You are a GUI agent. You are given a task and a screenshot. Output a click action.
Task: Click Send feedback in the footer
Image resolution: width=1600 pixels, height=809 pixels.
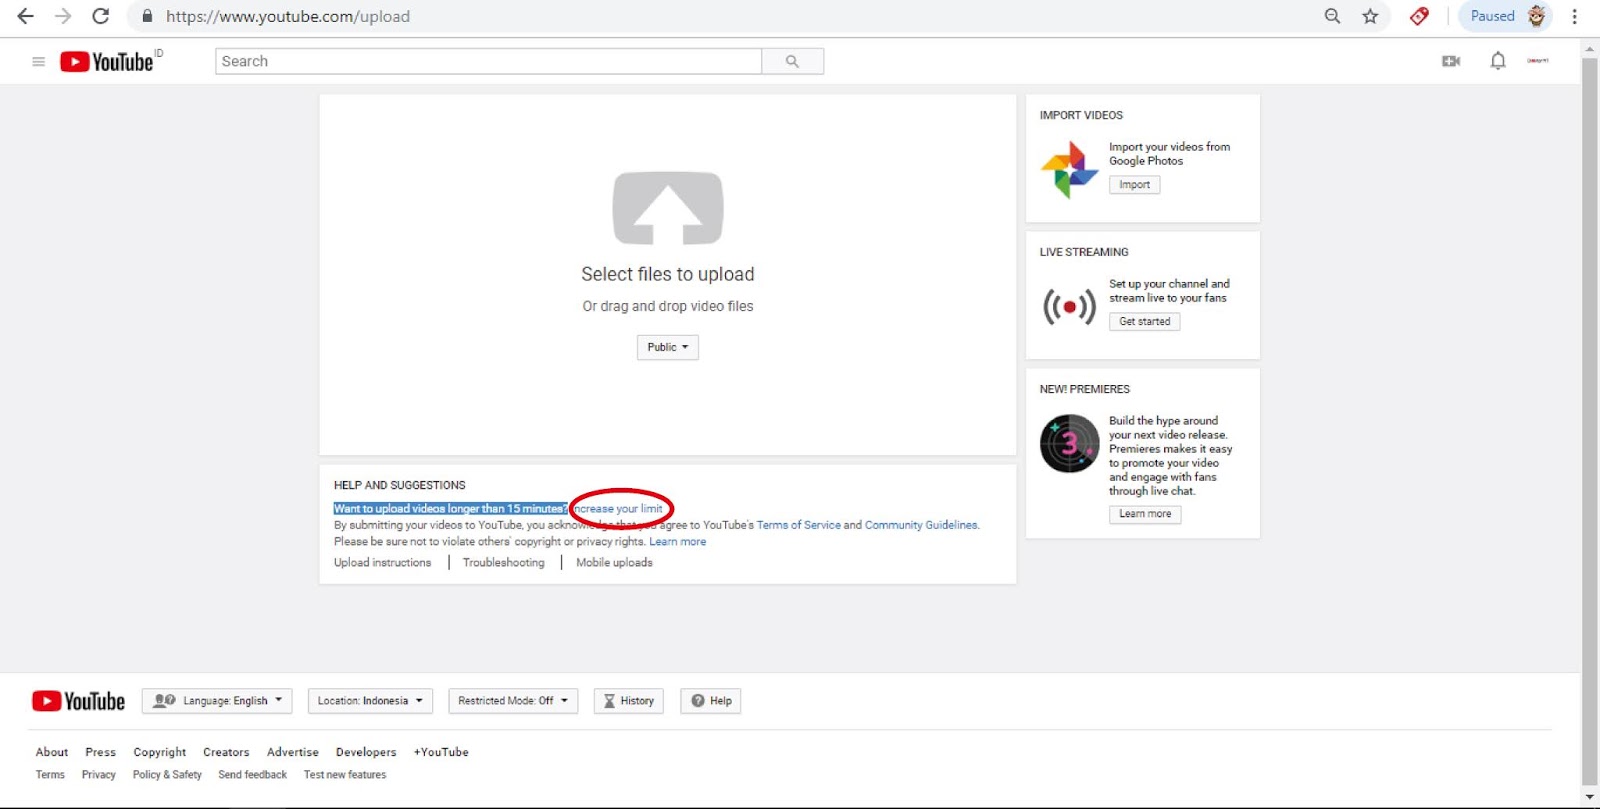pyautogui.click(x=253, y=775)
